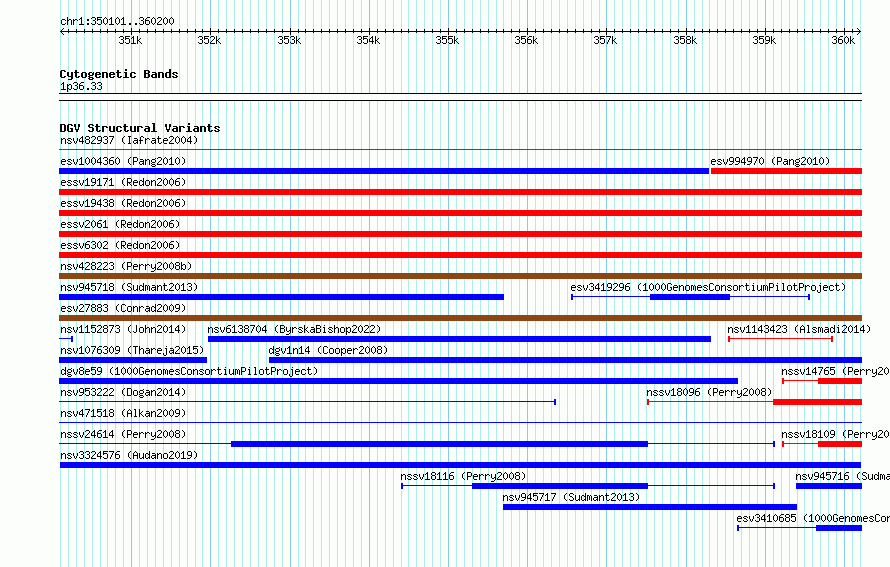The height and width of the screenshot is (567, 890).
Task: Select variant label nsv953222 (Dogan2014)
Action: [x=123, y=392]
